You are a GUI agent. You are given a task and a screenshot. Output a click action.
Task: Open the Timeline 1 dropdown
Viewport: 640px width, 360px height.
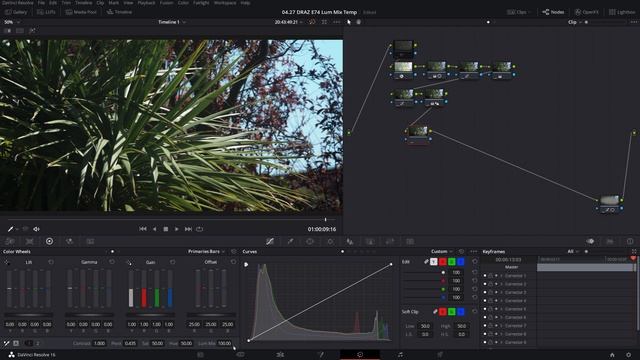pyautogui.click(x=172, y=22)
